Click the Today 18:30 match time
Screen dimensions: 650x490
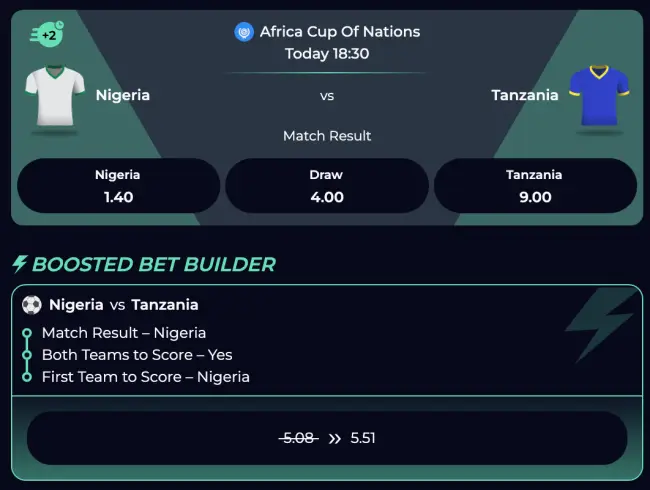326,54
